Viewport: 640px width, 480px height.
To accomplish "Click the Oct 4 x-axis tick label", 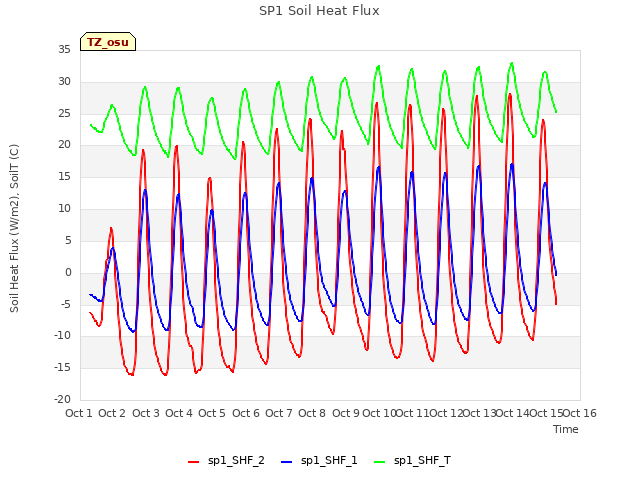I will click(179, 413).
